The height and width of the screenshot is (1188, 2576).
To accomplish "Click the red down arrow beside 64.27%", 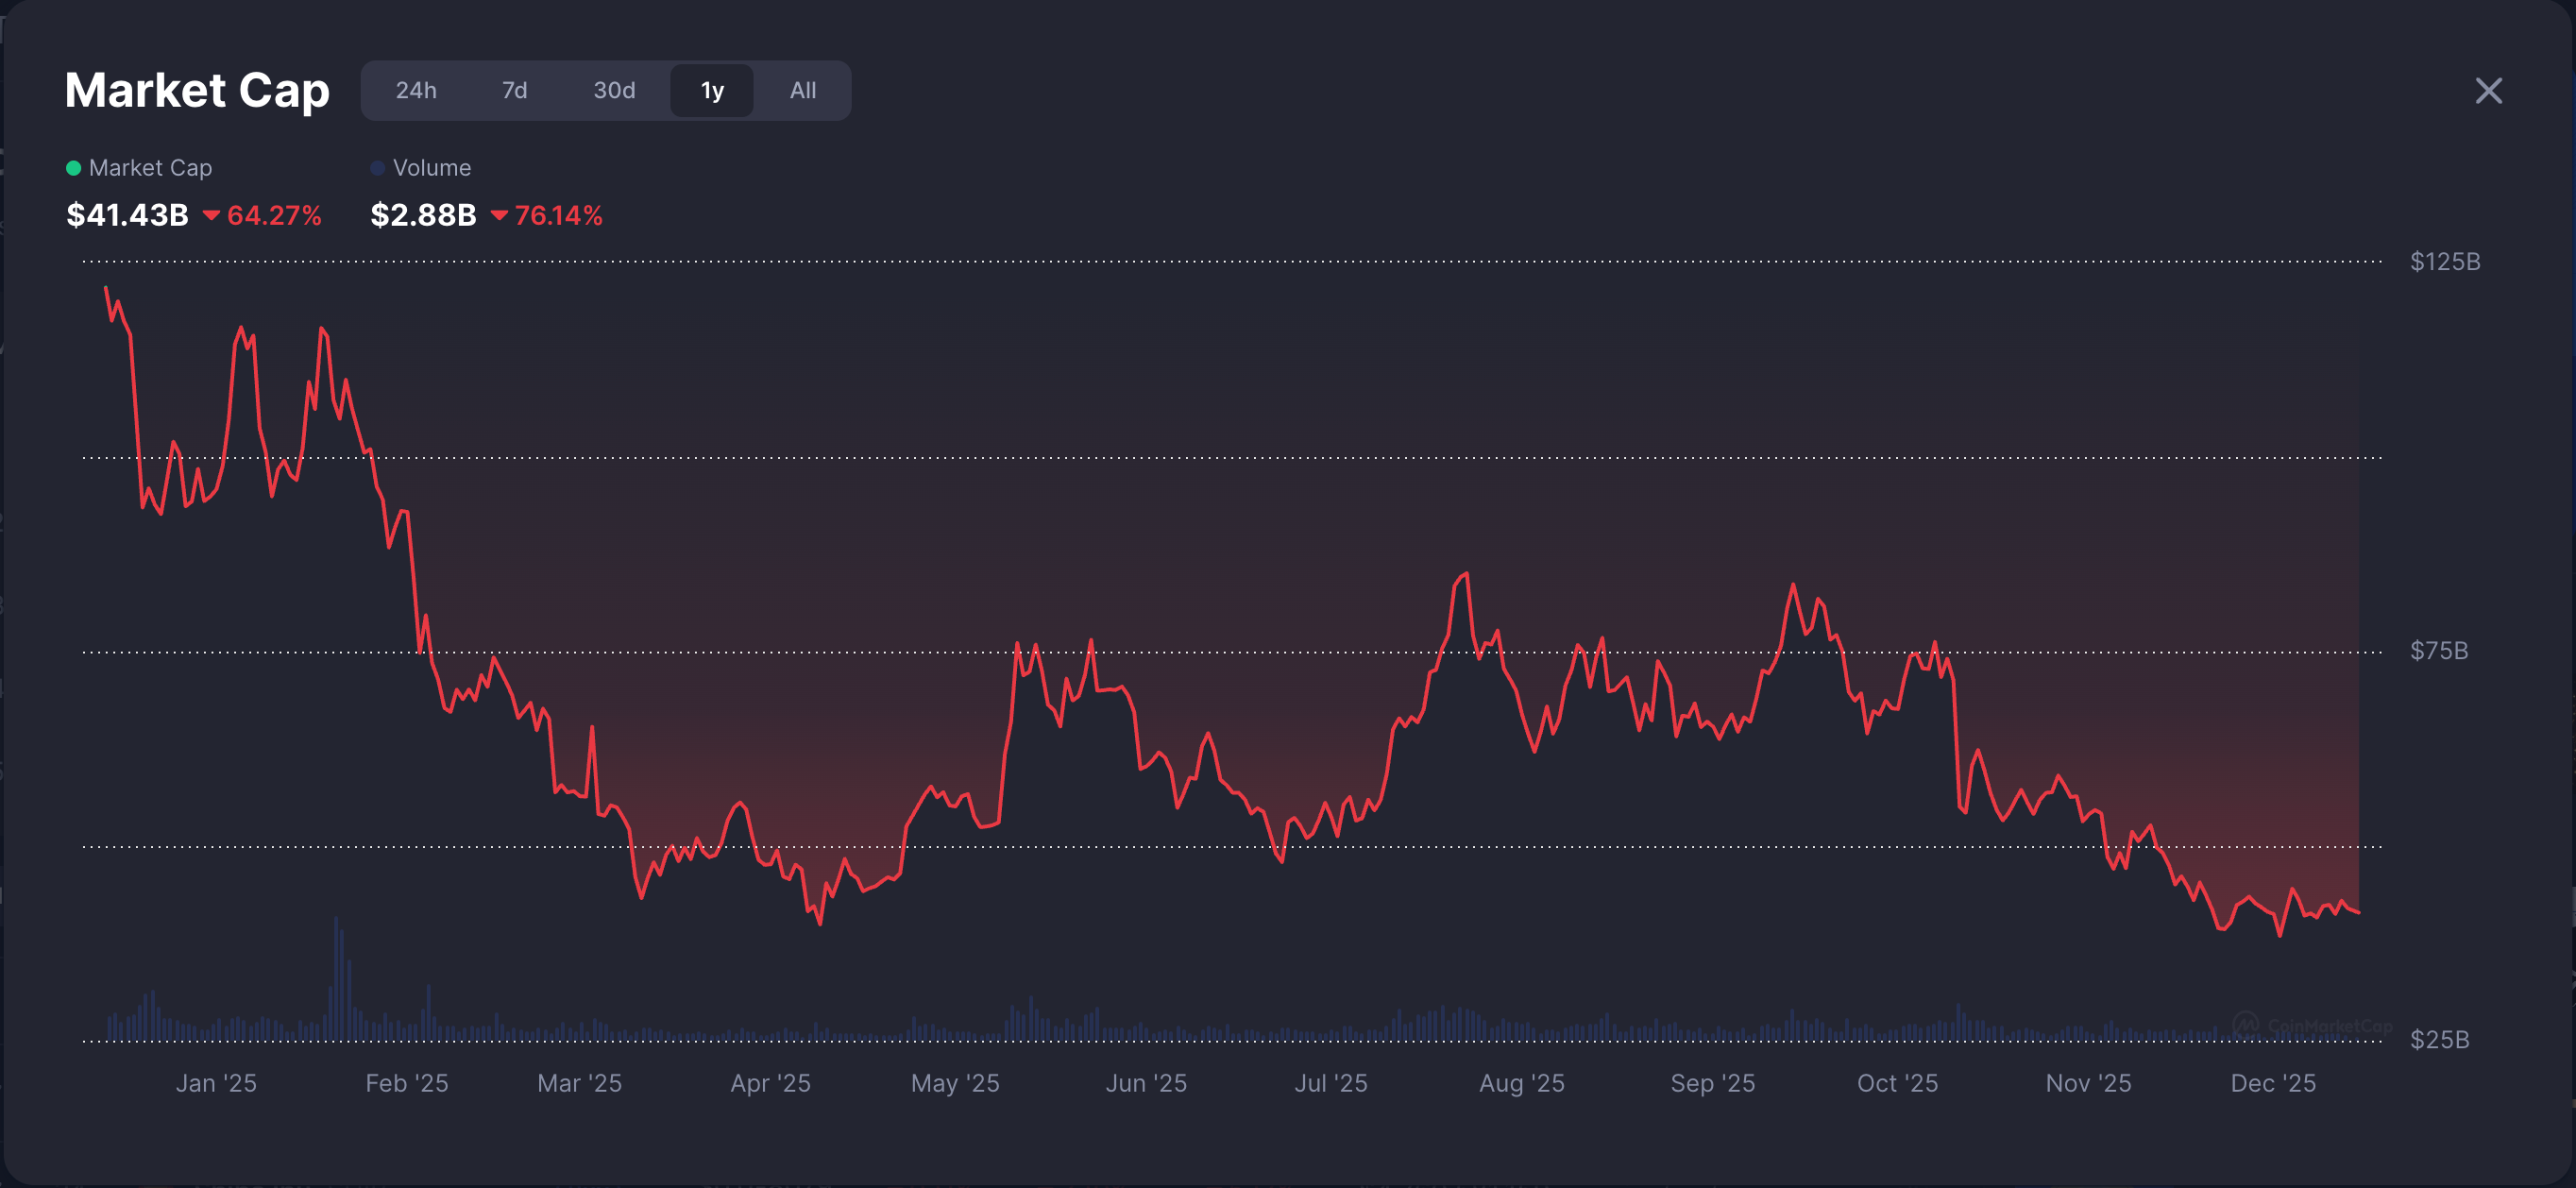I will [212, 215].
